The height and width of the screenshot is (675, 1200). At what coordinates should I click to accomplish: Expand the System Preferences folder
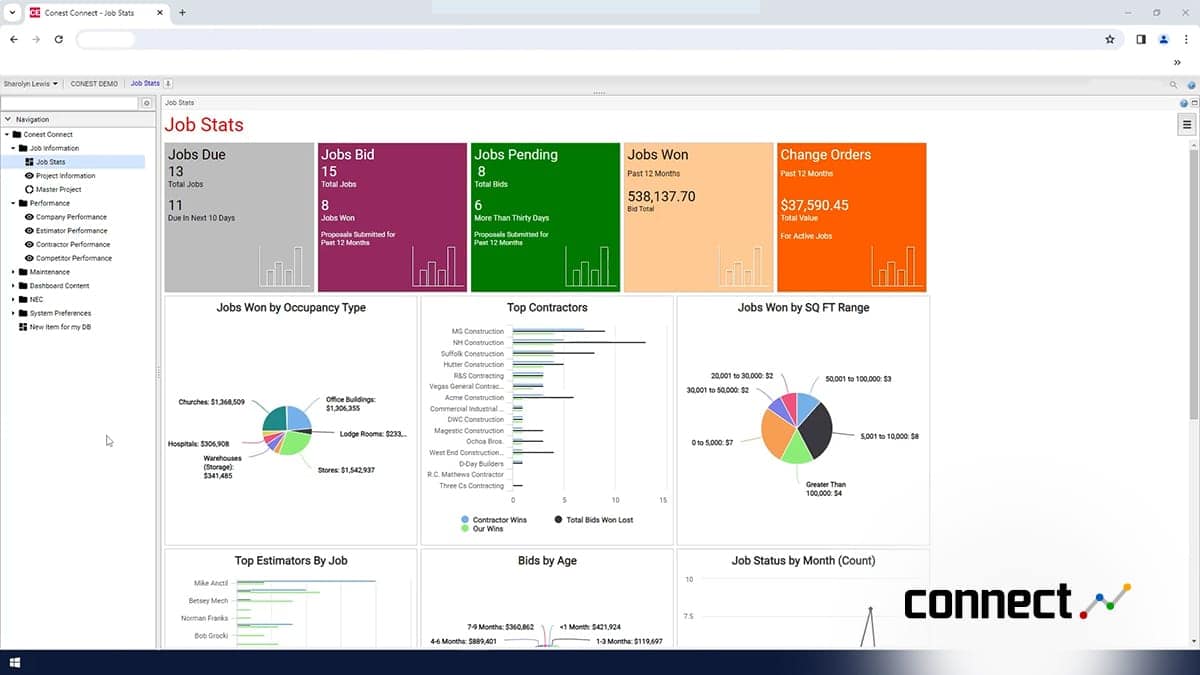(x=14, y=313)
